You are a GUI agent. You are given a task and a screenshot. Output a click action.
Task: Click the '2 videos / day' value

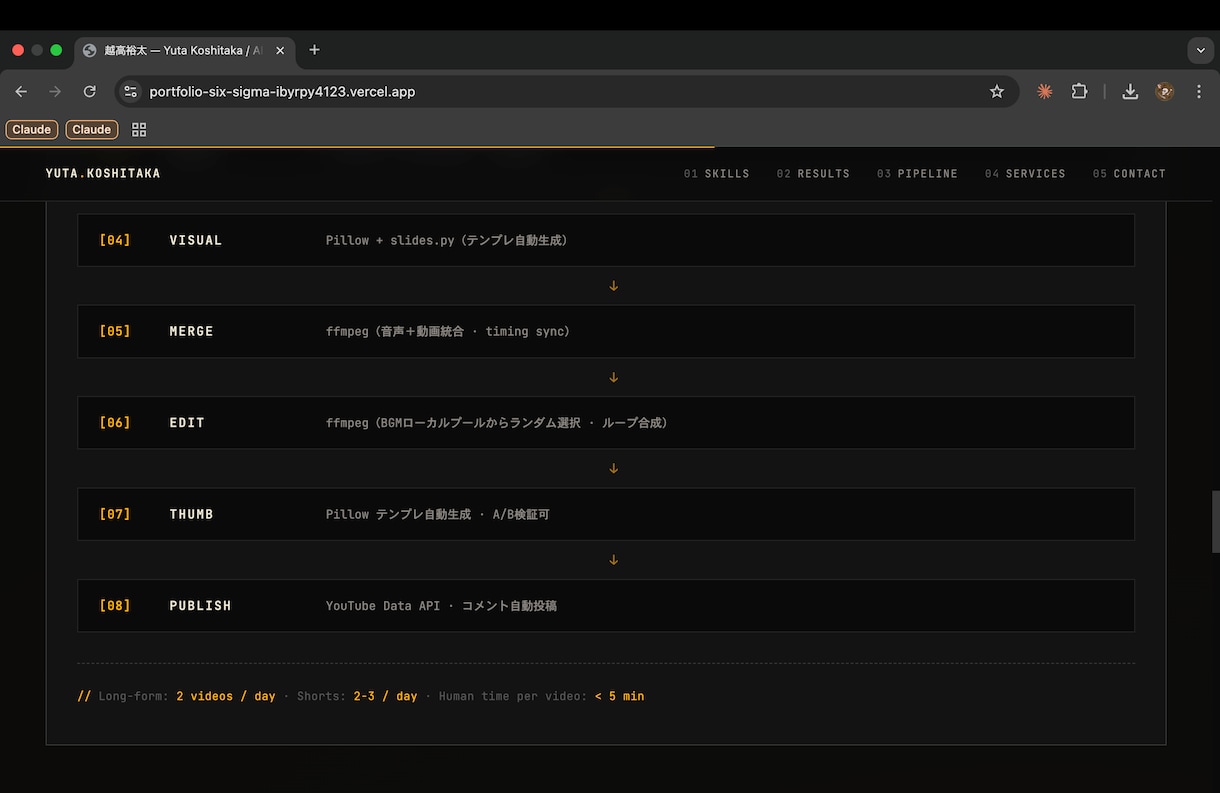[x=226, y=696]
